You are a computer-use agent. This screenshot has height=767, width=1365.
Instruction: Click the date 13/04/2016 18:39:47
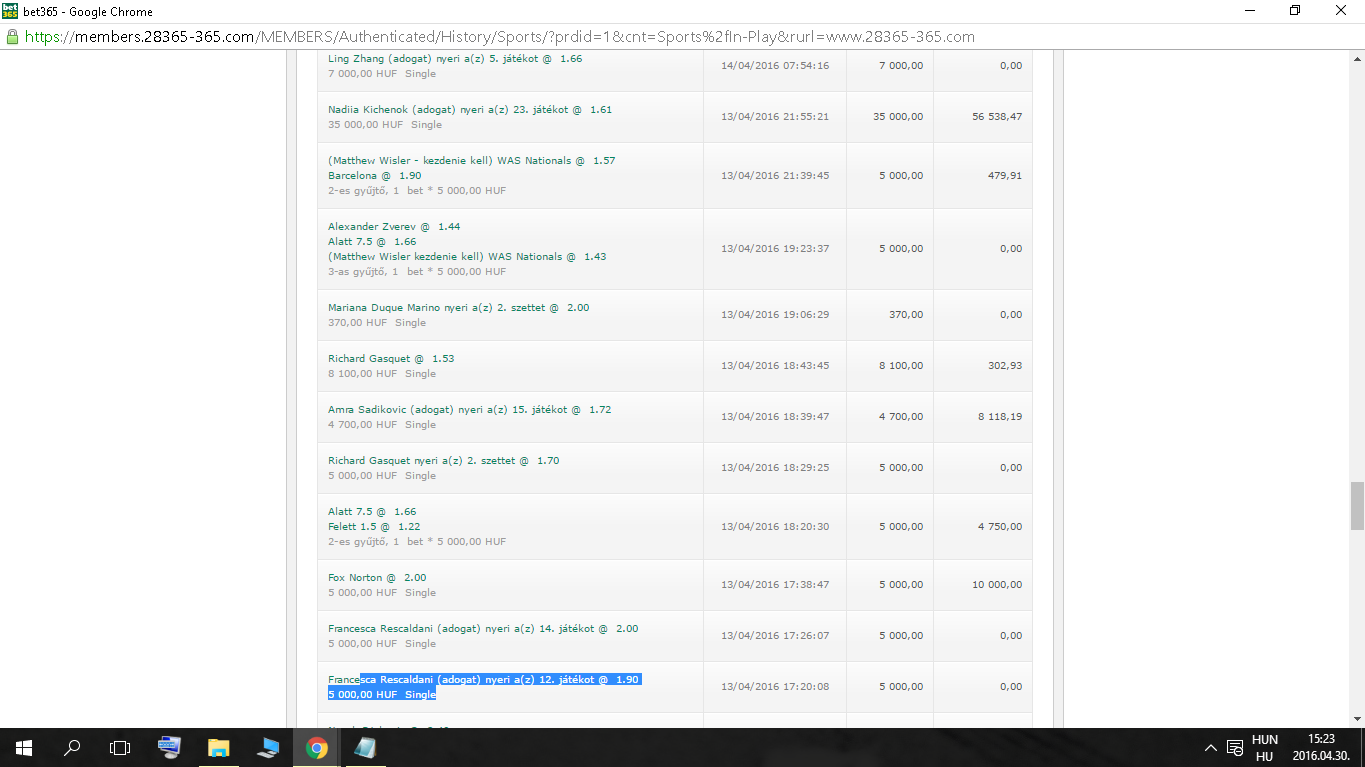775,417
